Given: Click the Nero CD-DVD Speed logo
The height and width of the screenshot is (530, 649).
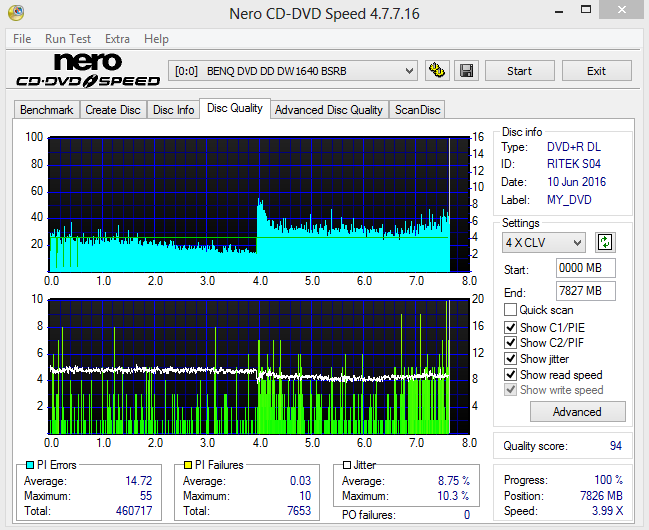Looking at the screenshot, I should pyautogui.click(x=88, y=70).
